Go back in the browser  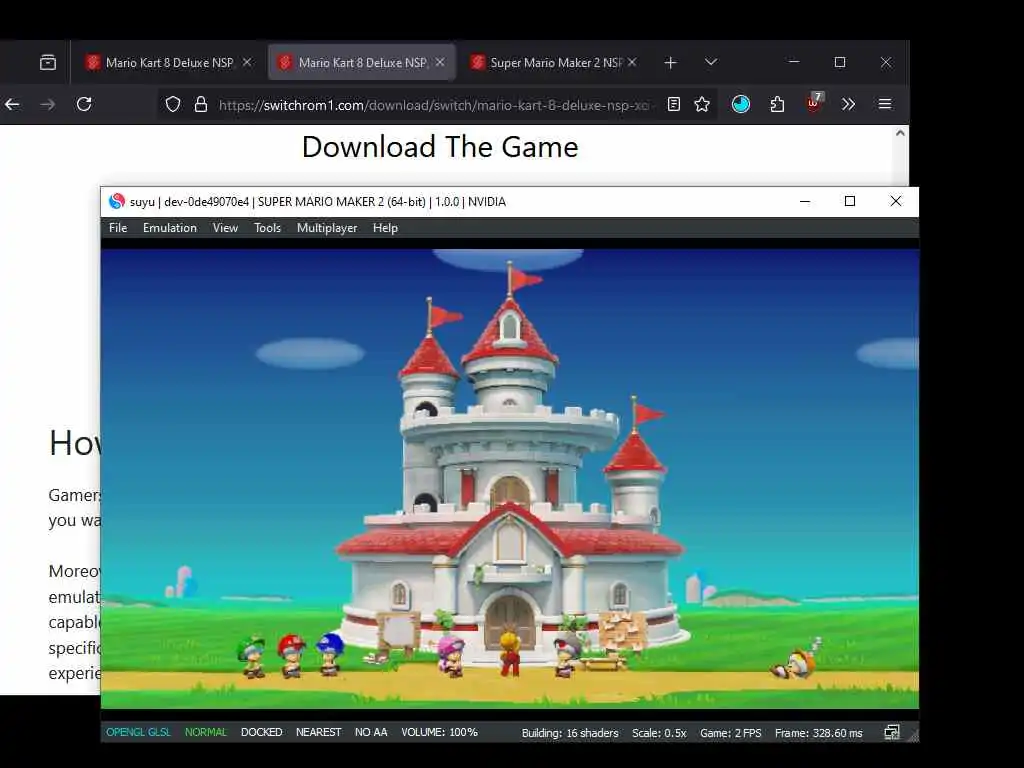pyautogui.click(x=12, y=104)
